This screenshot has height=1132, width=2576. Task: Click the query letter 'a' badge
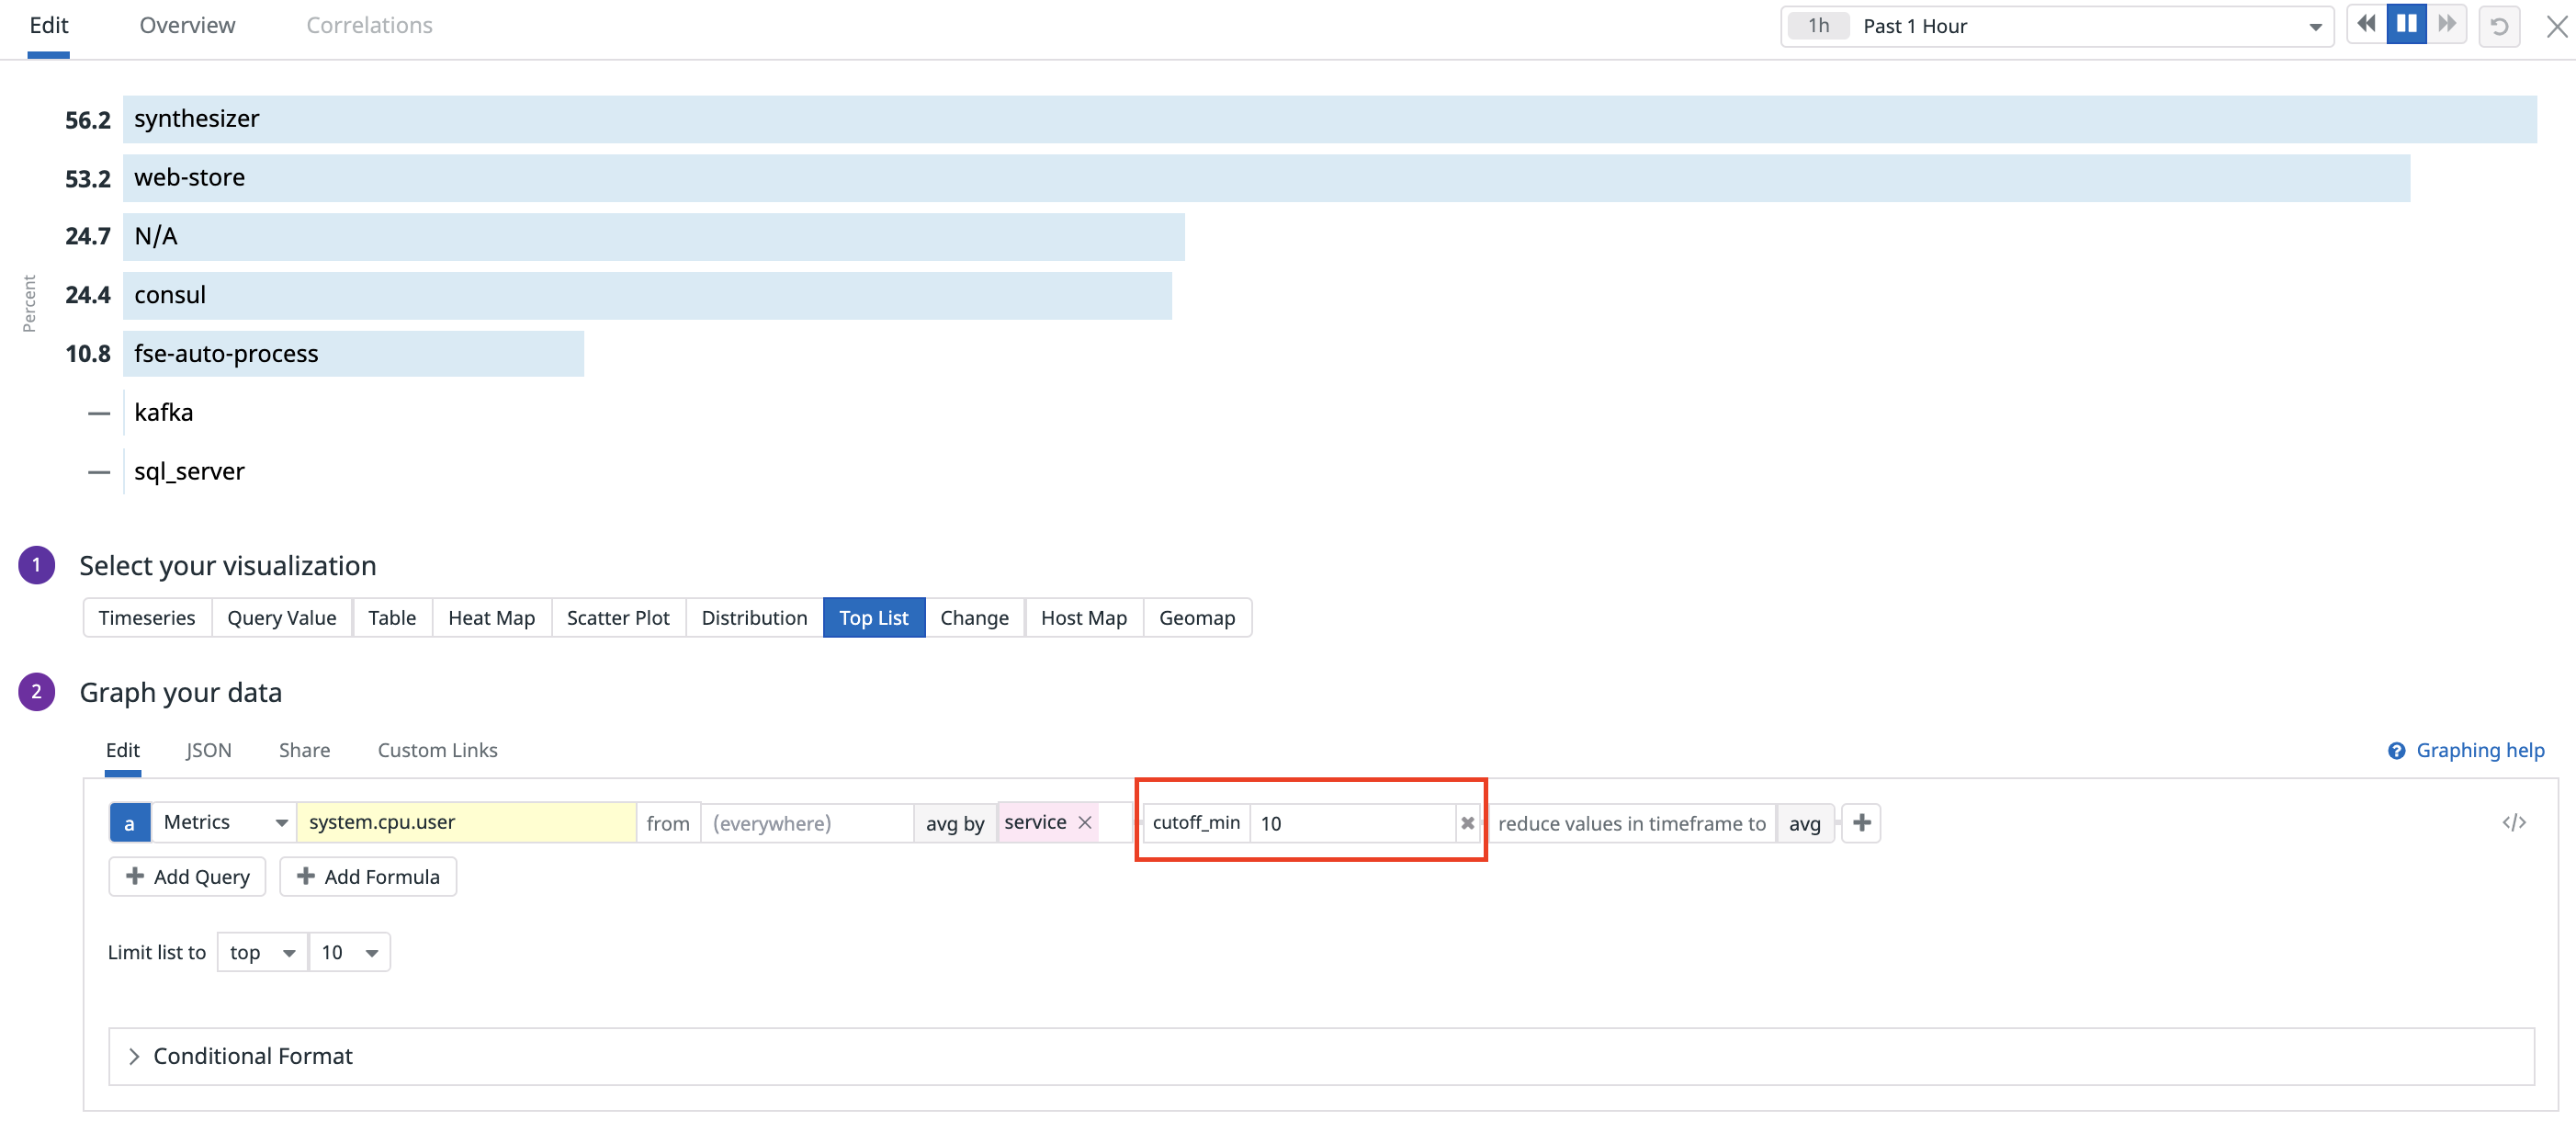click(129, 823)
